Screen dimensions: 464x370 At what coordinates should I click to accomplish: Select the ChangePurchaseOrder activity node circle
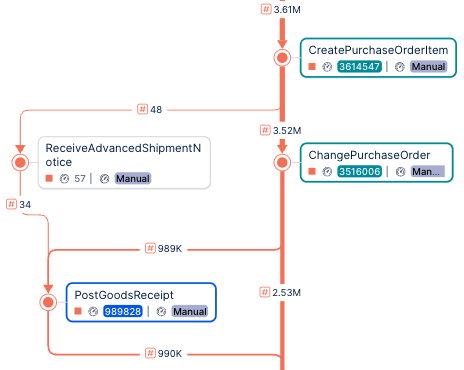(282, 163)
